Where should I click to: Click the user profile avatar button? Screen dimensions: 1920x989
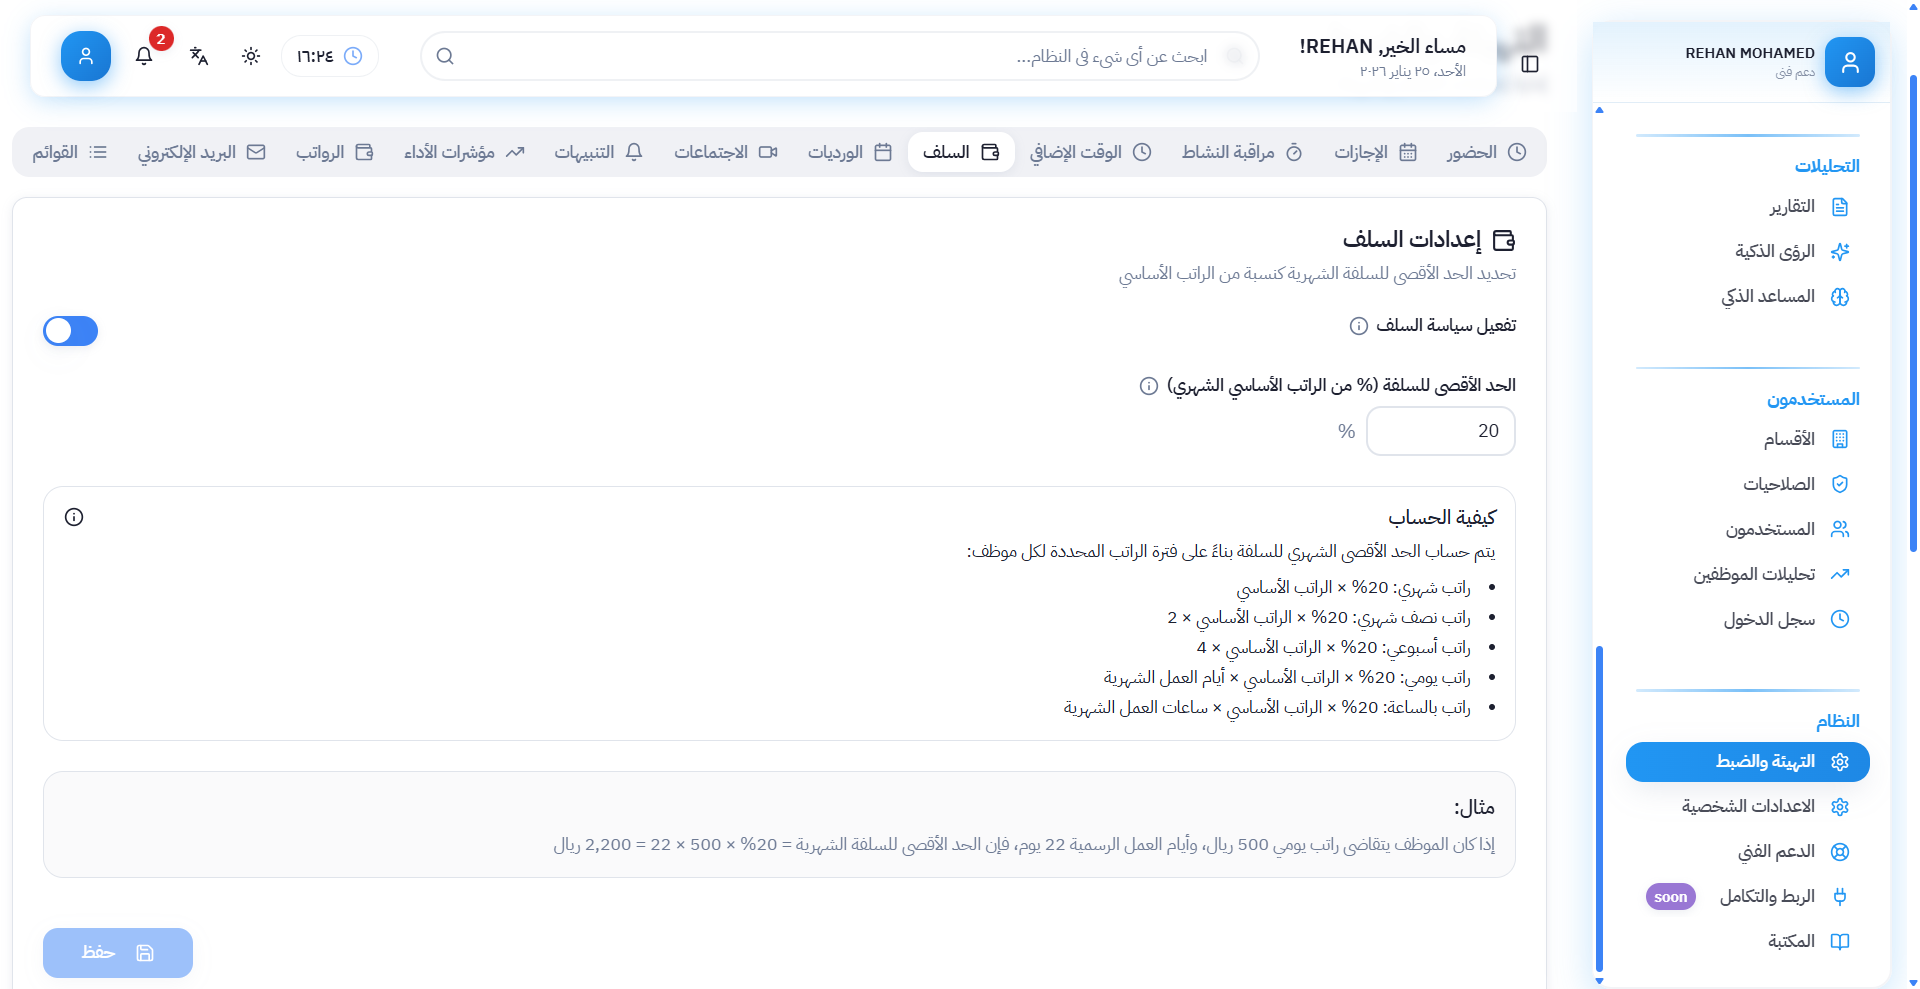point(86,56)
